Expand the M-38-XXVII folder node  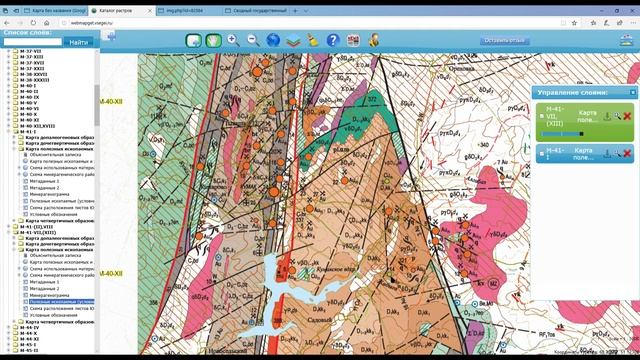coord(9,74)
